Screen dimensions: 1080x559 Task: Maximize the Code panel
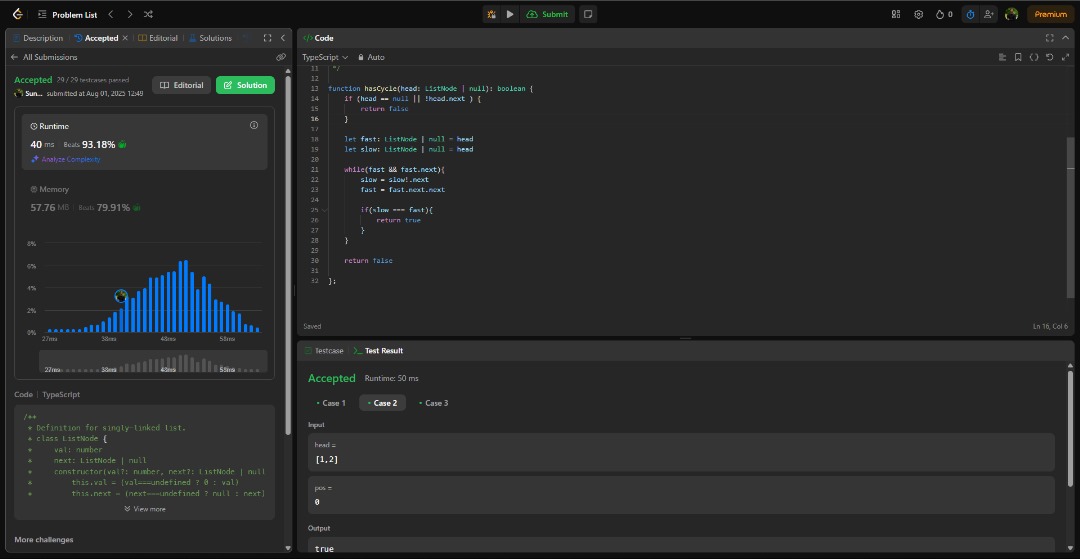pos(1049,38)
